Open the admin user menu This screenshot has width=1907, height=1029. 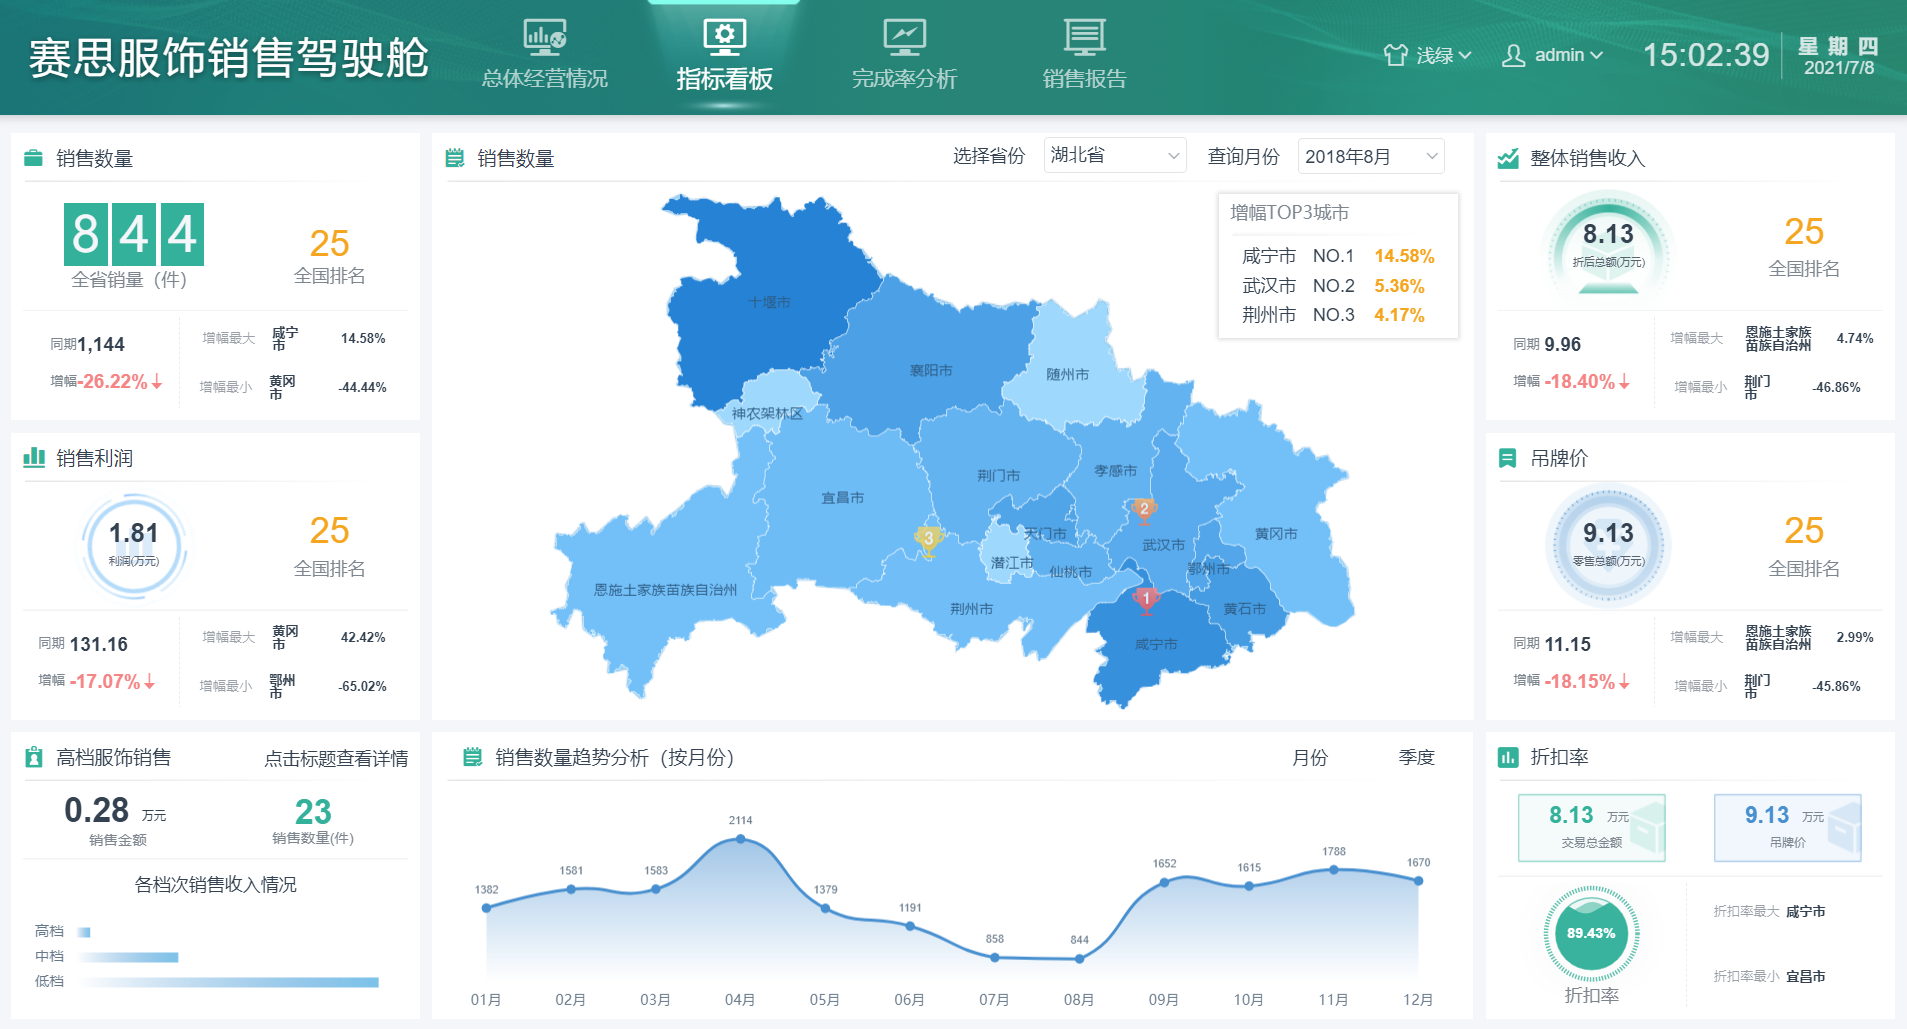1553,56
